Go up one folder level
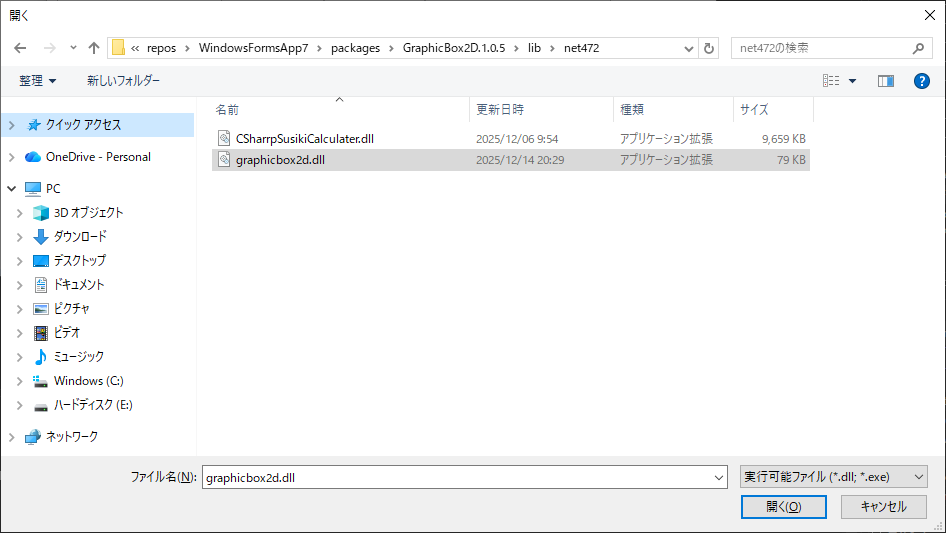 tap(94, 48)
